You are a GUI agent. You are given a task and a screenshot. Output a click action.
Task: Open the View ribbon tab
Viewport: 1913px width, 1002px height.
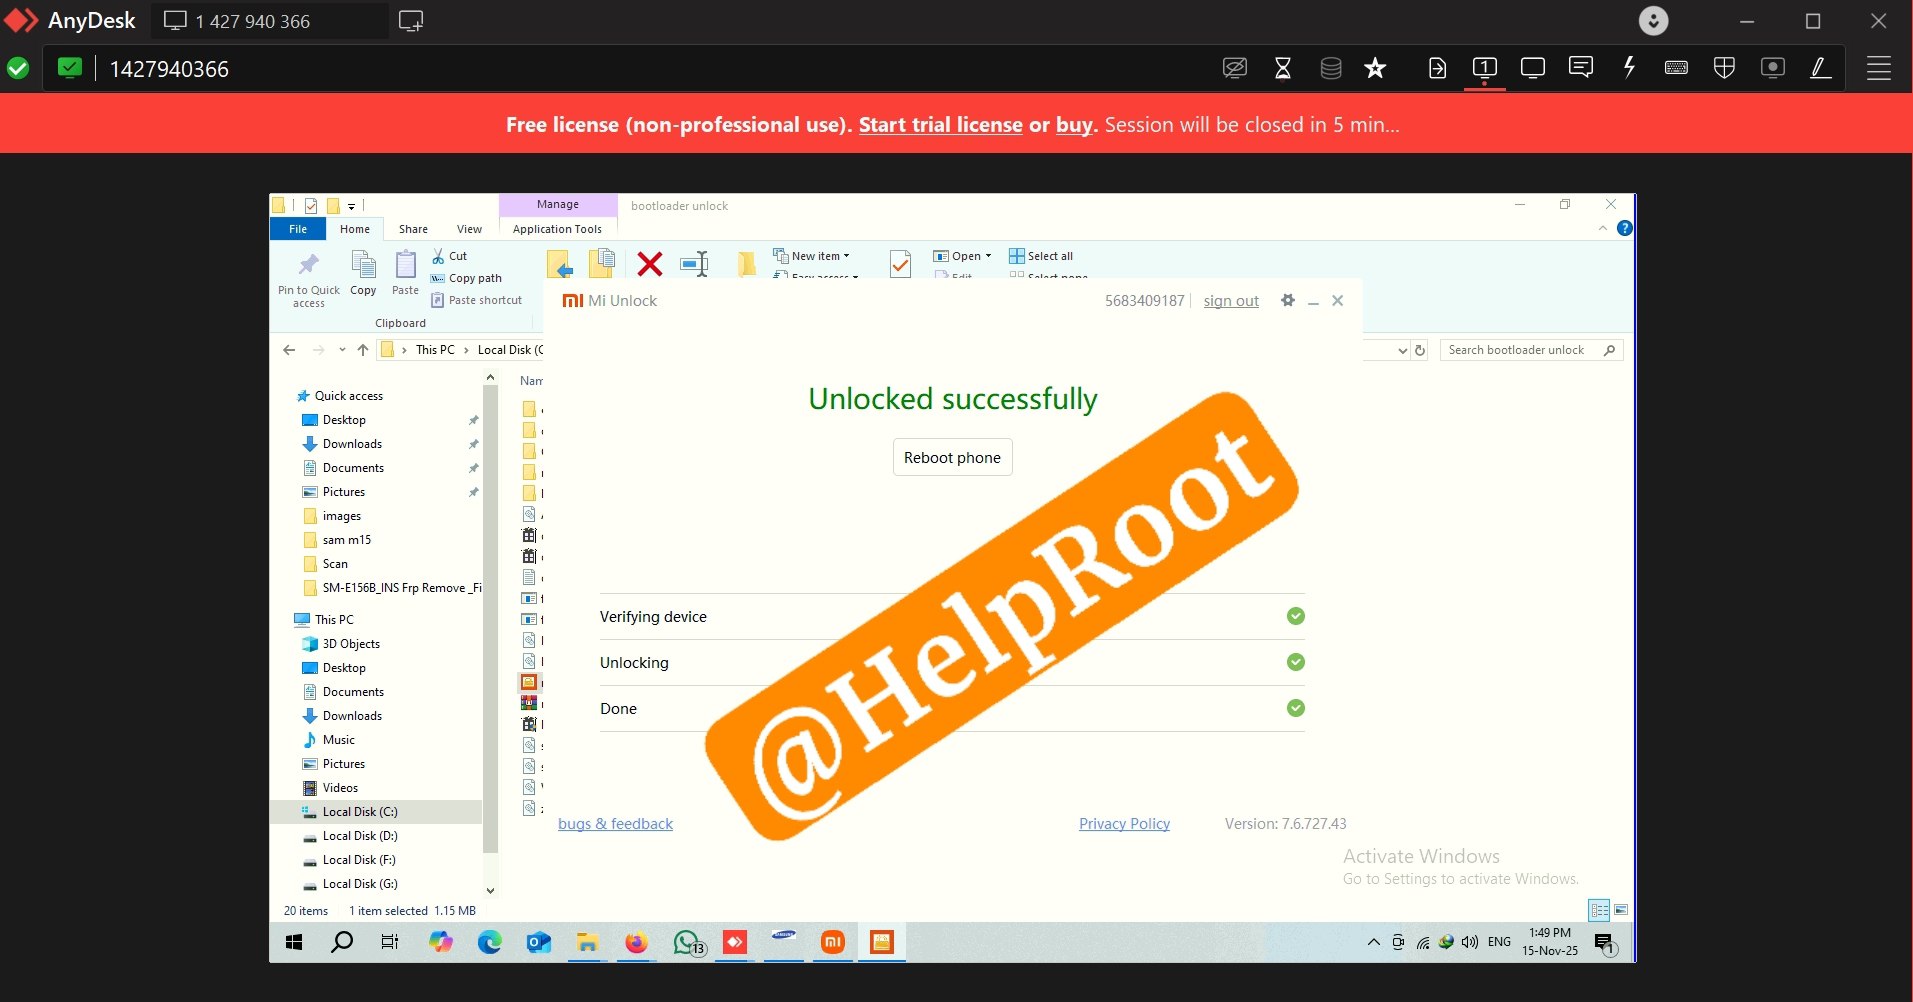(469, 229)
